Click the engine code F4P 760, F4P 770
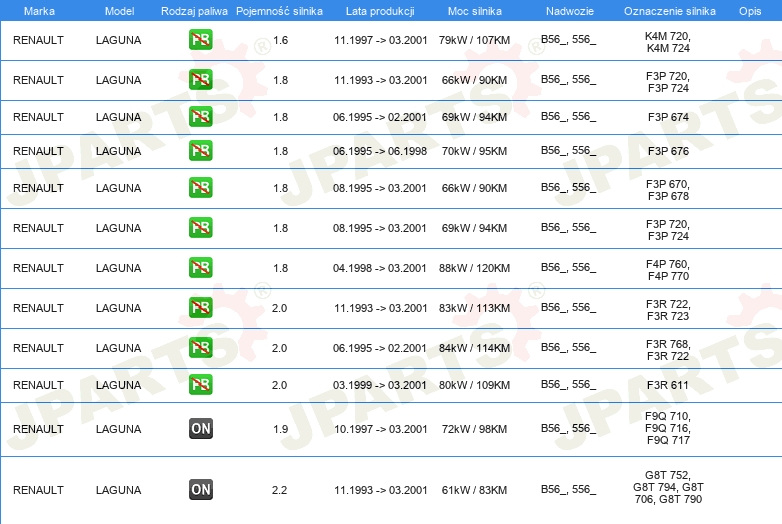Image resolution: width=782 pixels, height=524 pixels. click(x=668, y=270)
